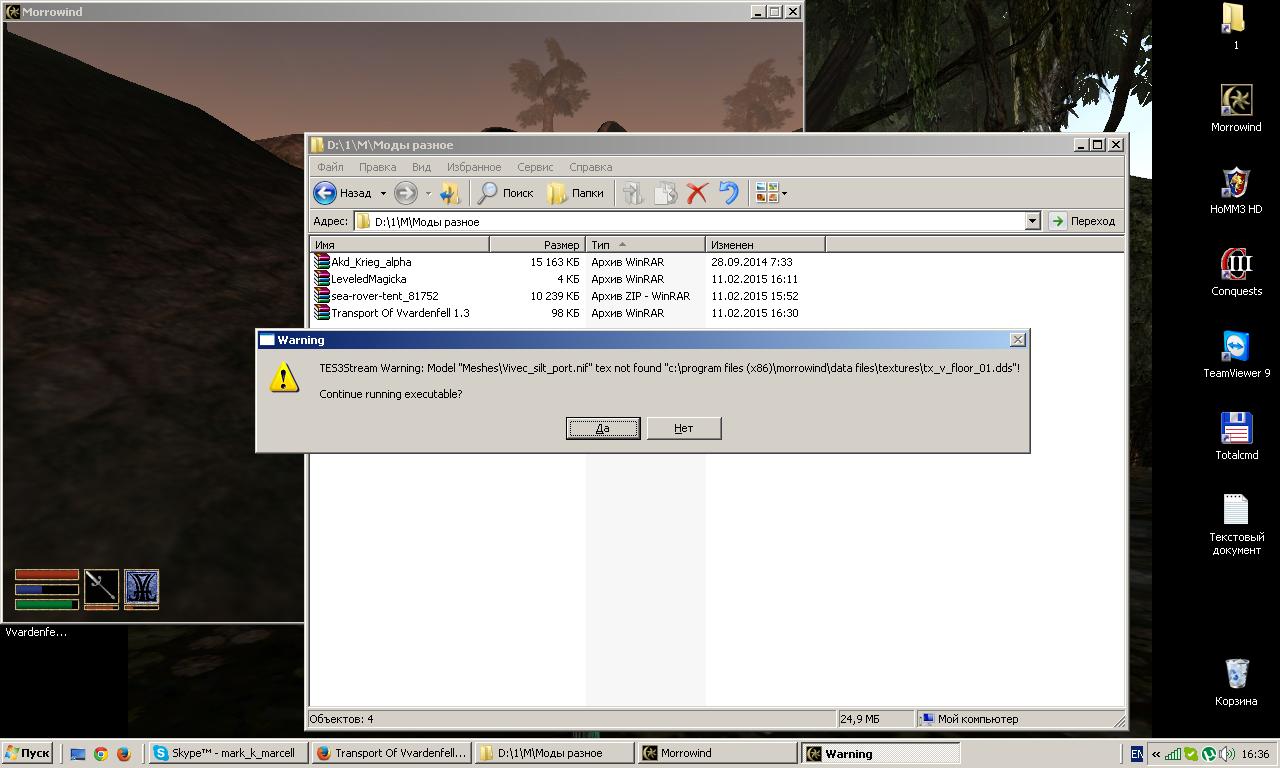
Task: Click the yellow warning triangle icon
Action: 284,377
